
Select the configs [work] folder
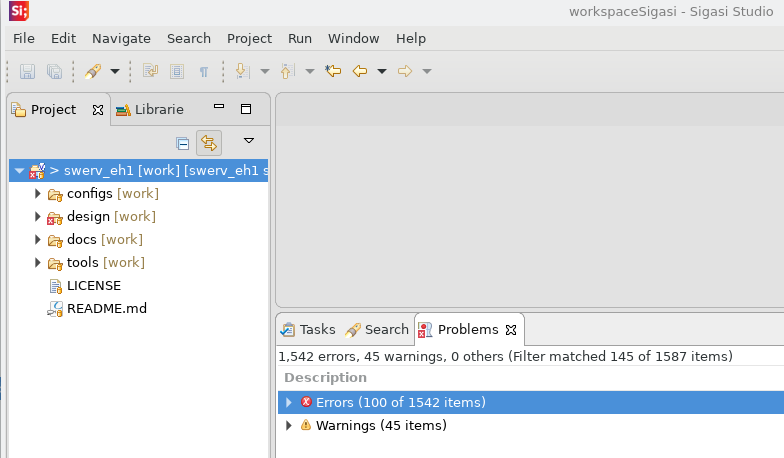point(112,194)
